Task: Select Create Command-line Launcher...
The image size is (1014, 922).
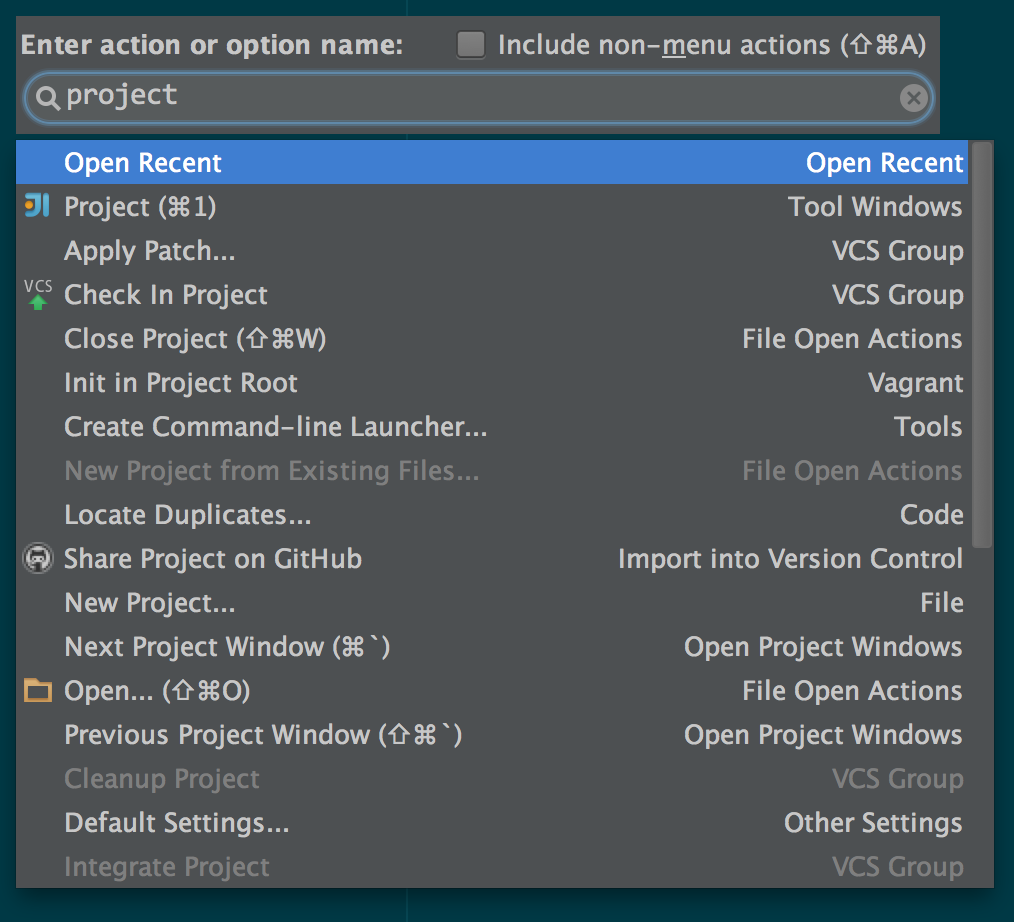Action: coord(492,426)
